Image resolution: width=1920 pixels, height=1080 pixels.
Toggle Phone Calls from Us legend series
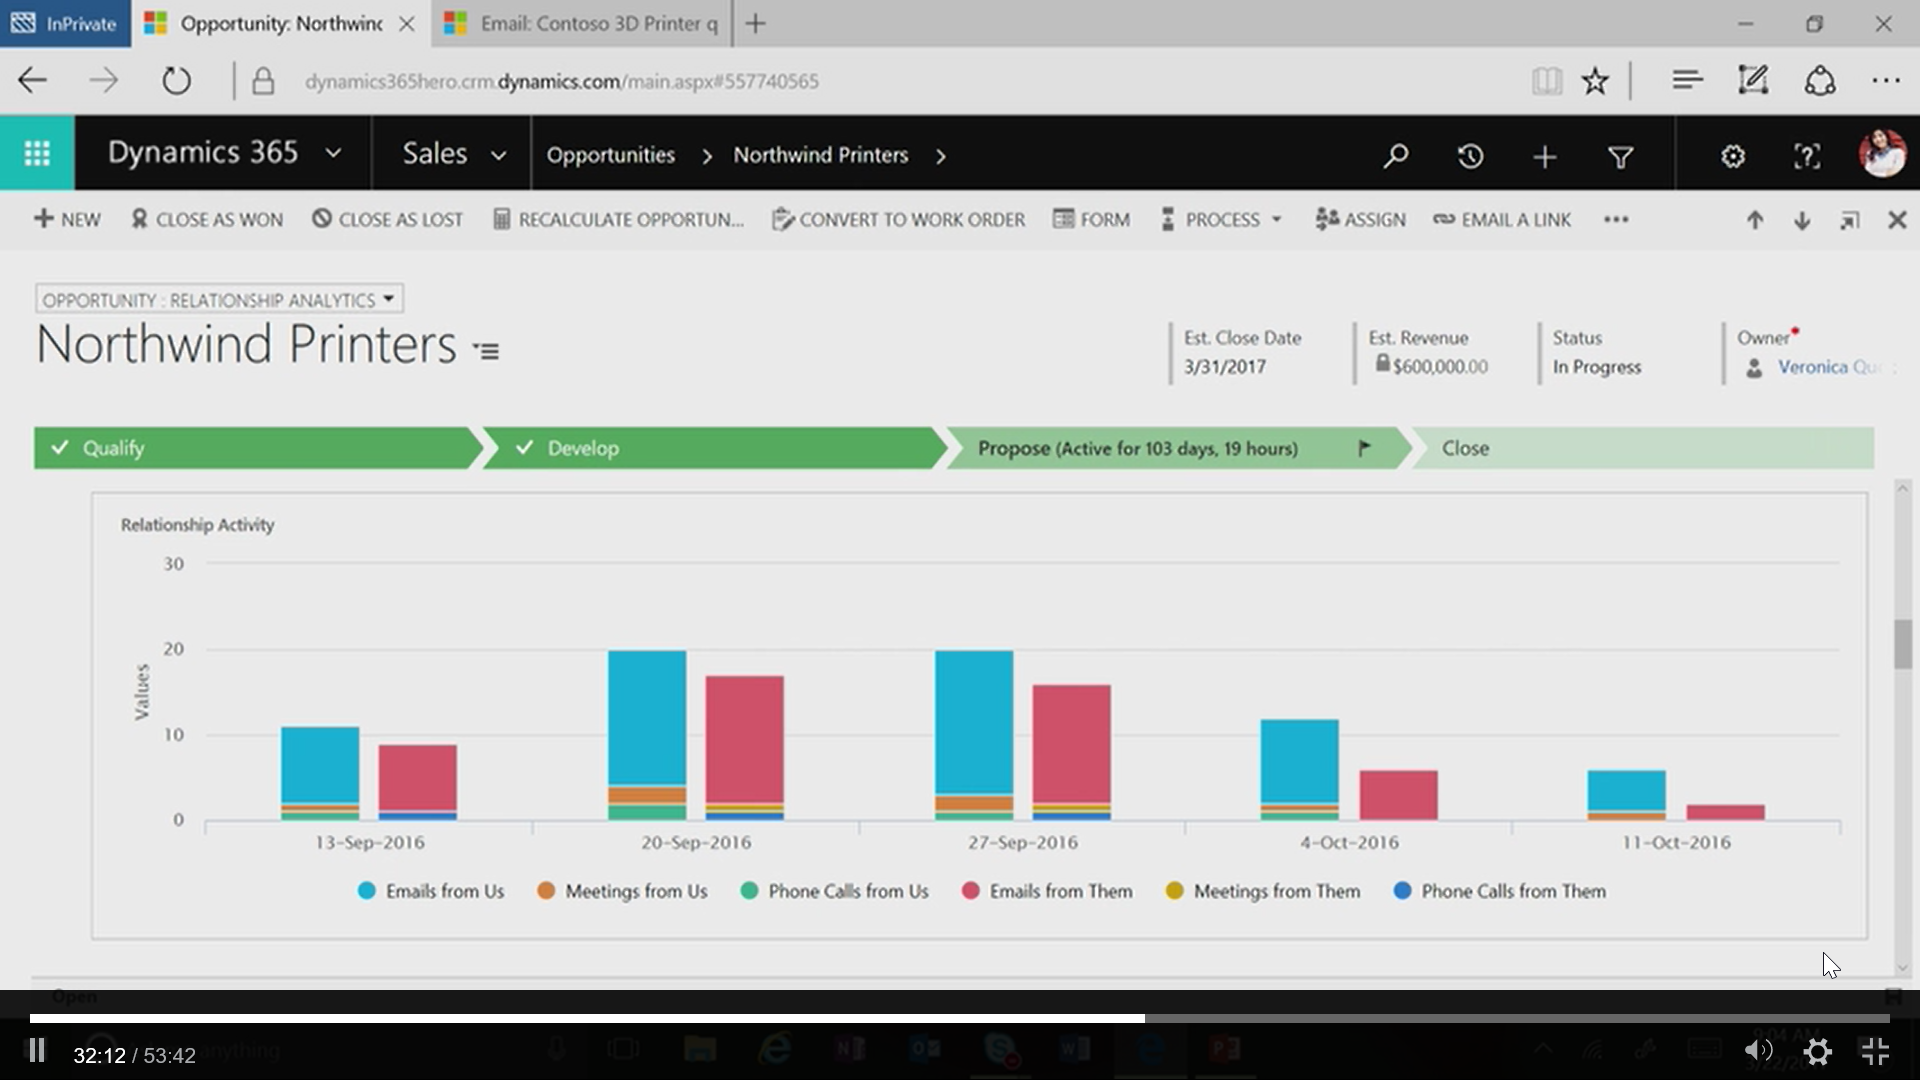(835, 891)
